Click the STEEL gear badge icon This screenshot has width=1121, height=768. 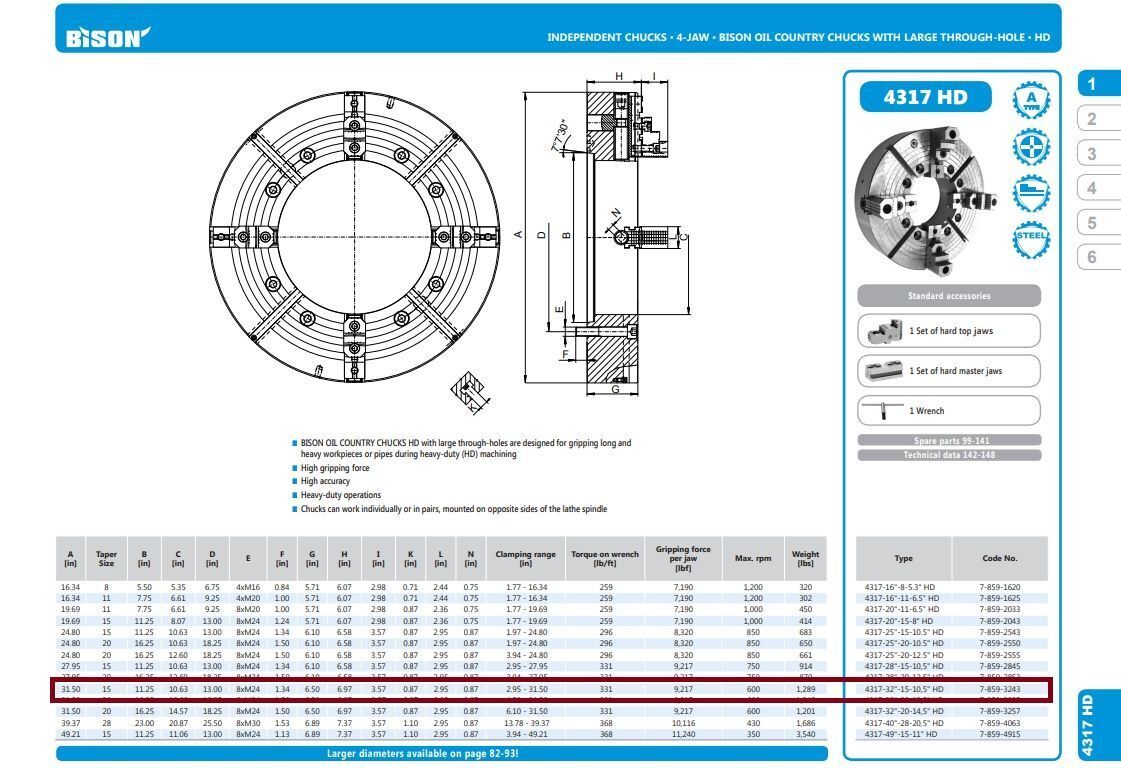(x=1031, y=240)
